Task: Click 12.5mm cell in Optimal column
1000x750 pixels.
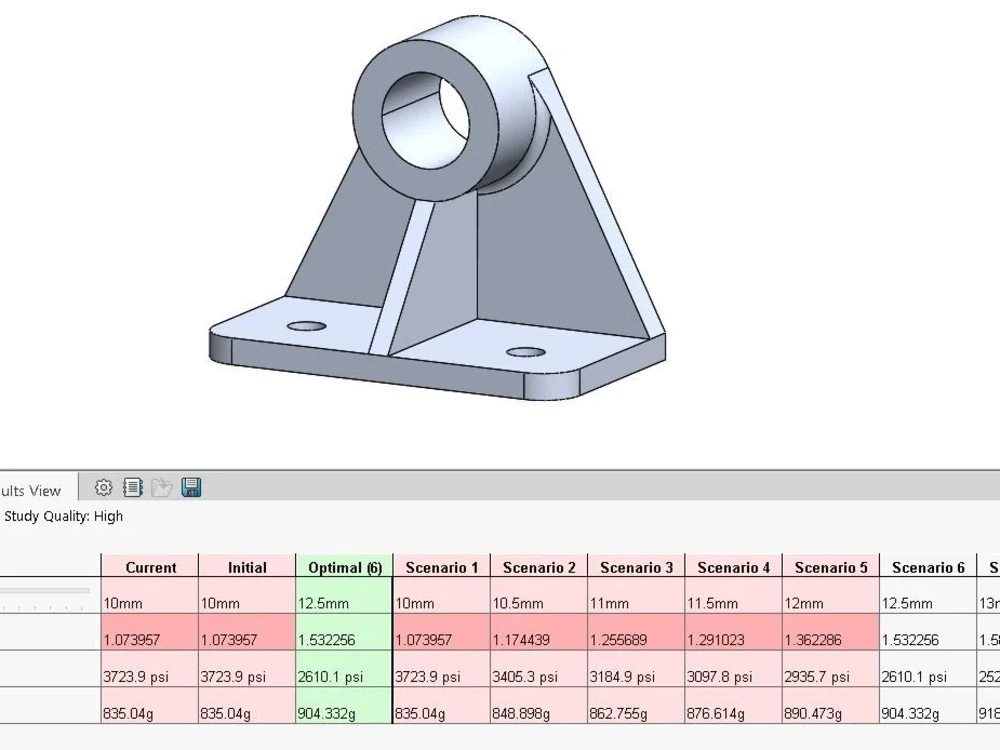Action: (x=344, y=596)
